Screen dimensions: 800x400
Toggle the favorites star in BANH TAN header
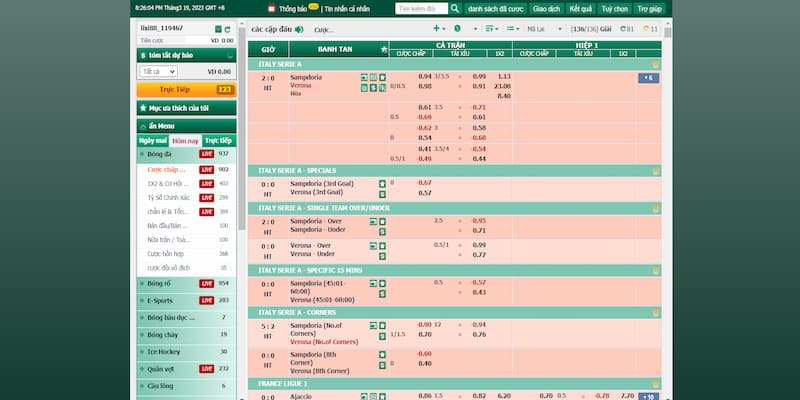pos(384,49)
